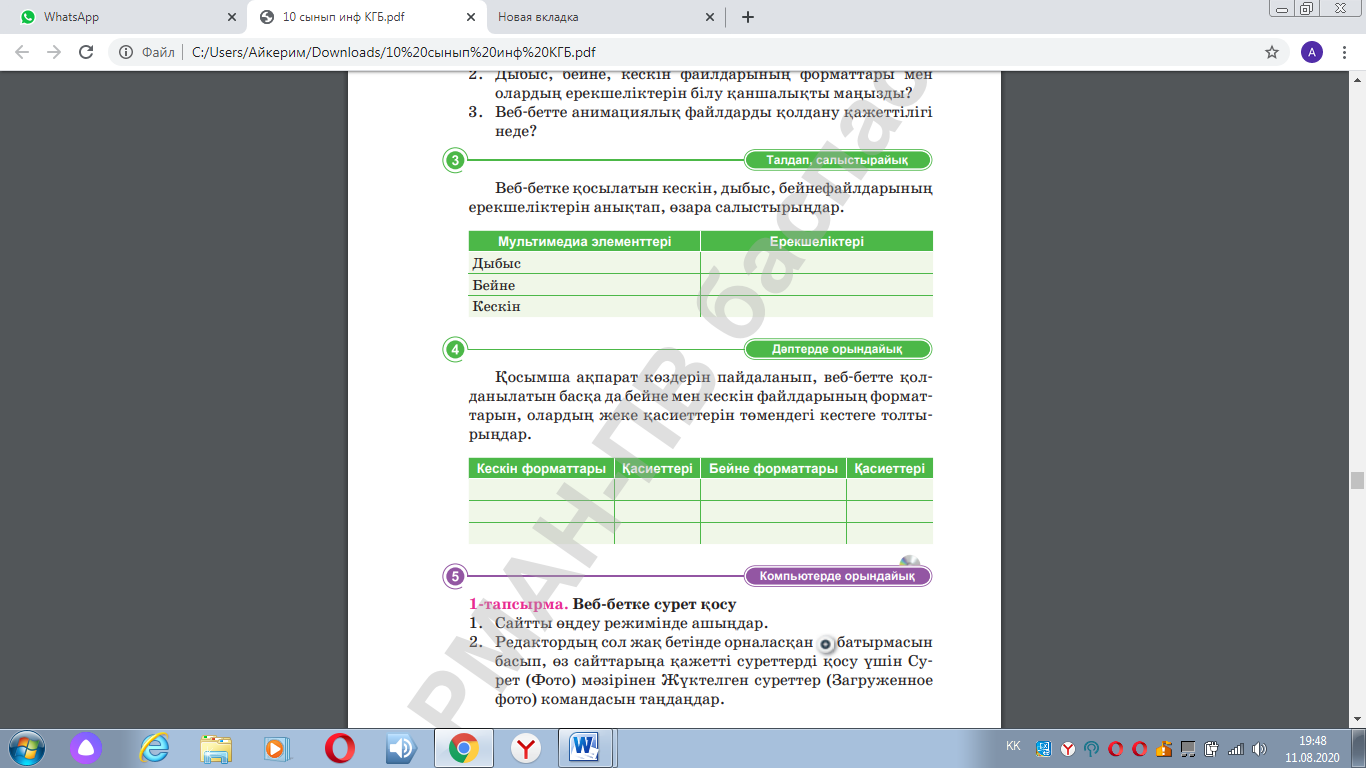Open the teal antenna tray icon
This screenshot has width=1366, height=768.
(1092, 748)
